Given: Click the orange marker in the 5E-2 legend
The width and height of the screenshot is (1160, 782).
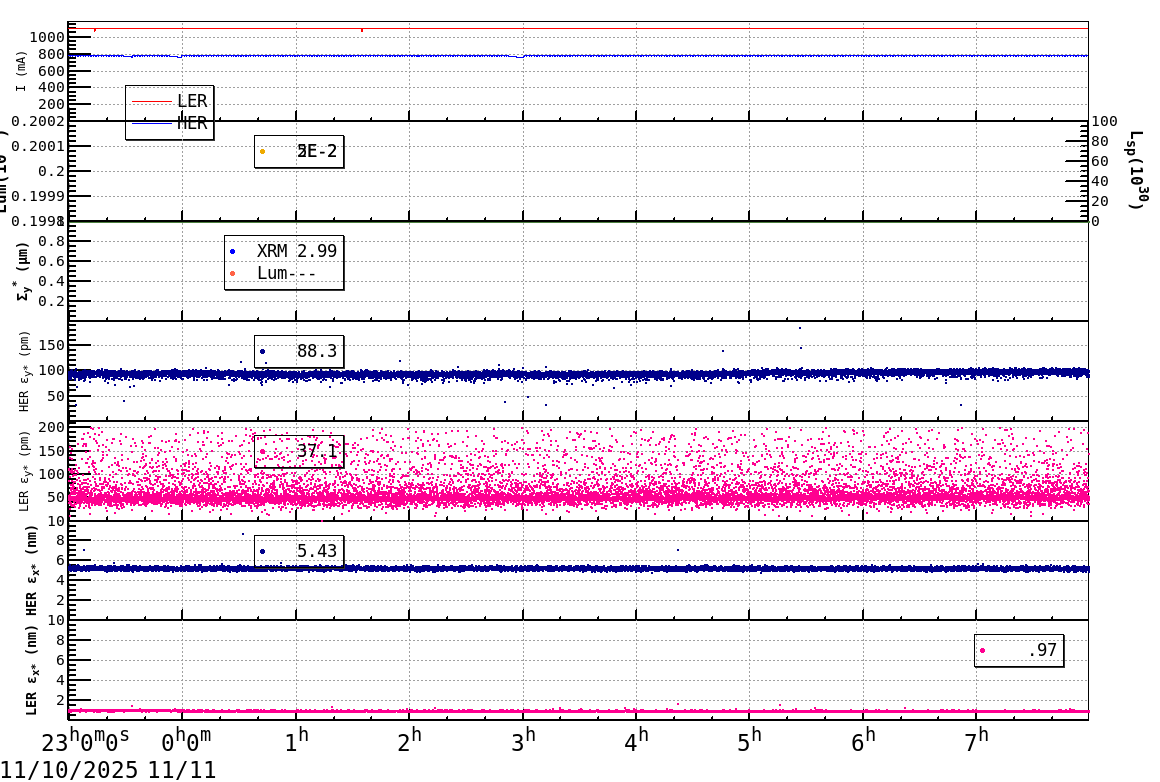Looking at the screenshot, I should pyautogui.click(x=263, y=151).
